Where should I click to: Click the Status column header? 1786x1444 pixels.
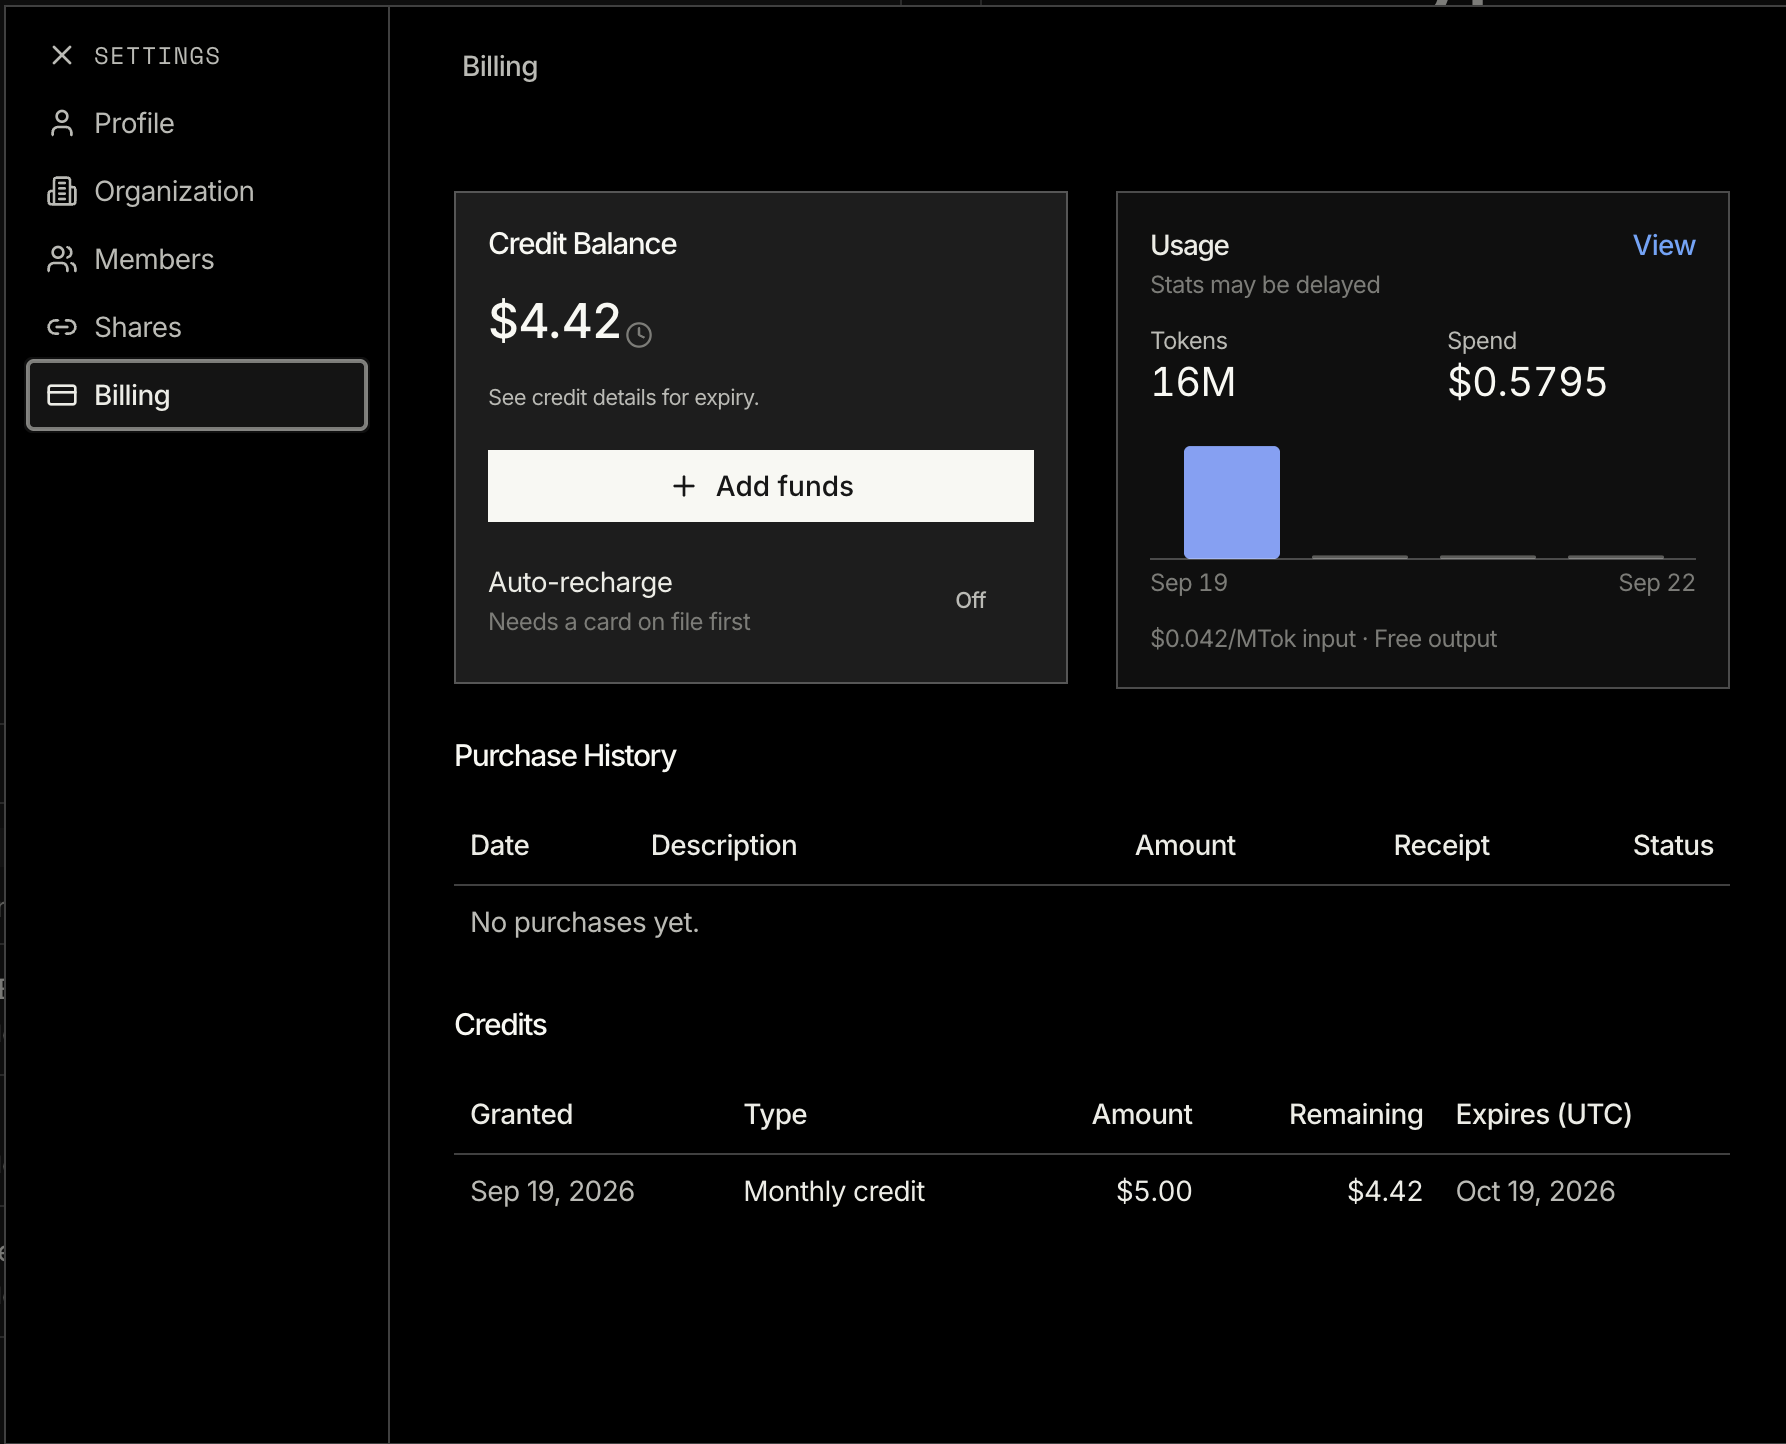(x=1673, y=845)
